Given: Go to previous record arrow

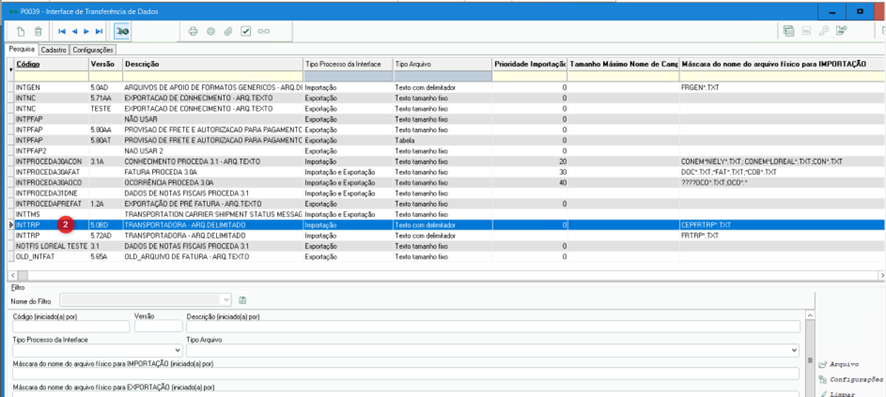Looking at the screenshot, I should tap(74, 32).
